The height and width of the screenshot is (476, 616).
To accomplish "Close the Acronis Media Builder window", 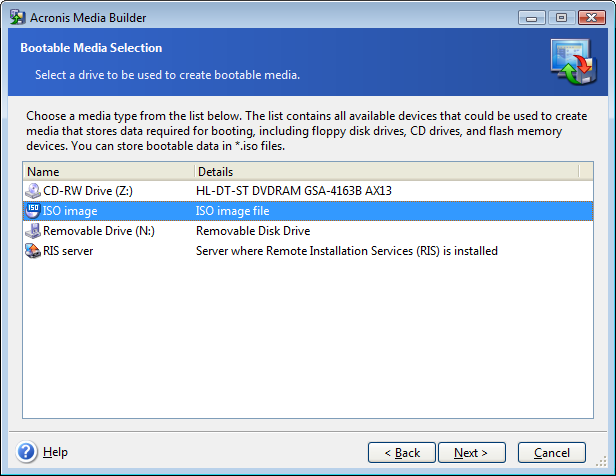I will (x=590, y=16).
